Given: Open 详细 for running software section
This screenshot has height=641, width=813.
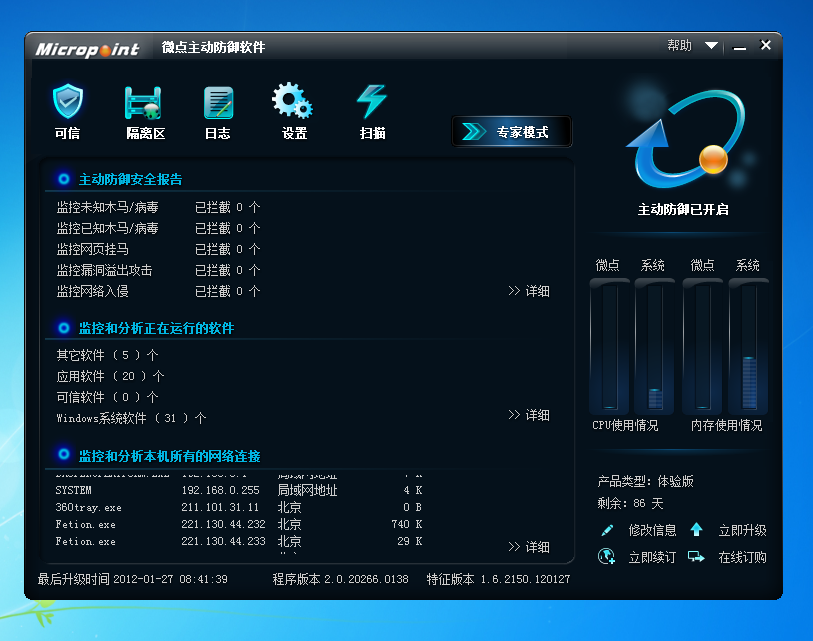Looking at the screenshot, I should coord(537,415).
